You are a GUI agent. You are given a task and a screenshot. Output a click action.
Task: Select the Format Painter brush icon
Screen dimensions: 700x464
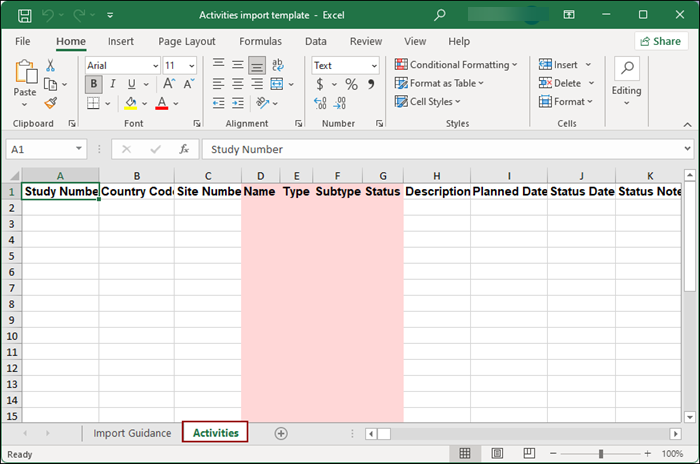51,103
